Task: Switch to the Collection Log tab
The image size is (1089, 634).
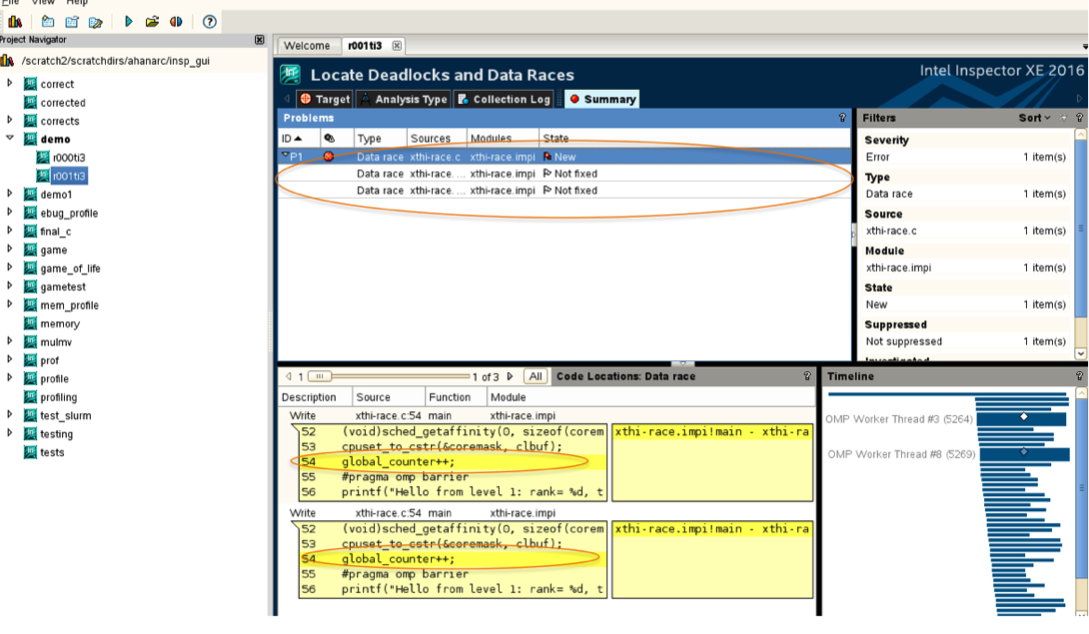Action: [504, 98]
